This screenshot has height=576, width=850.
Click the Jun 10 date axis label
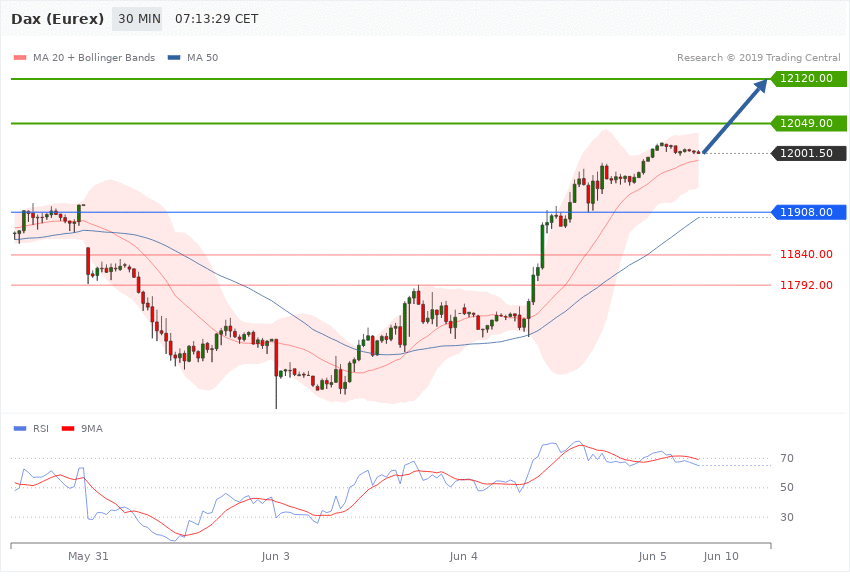click(721, 556)
